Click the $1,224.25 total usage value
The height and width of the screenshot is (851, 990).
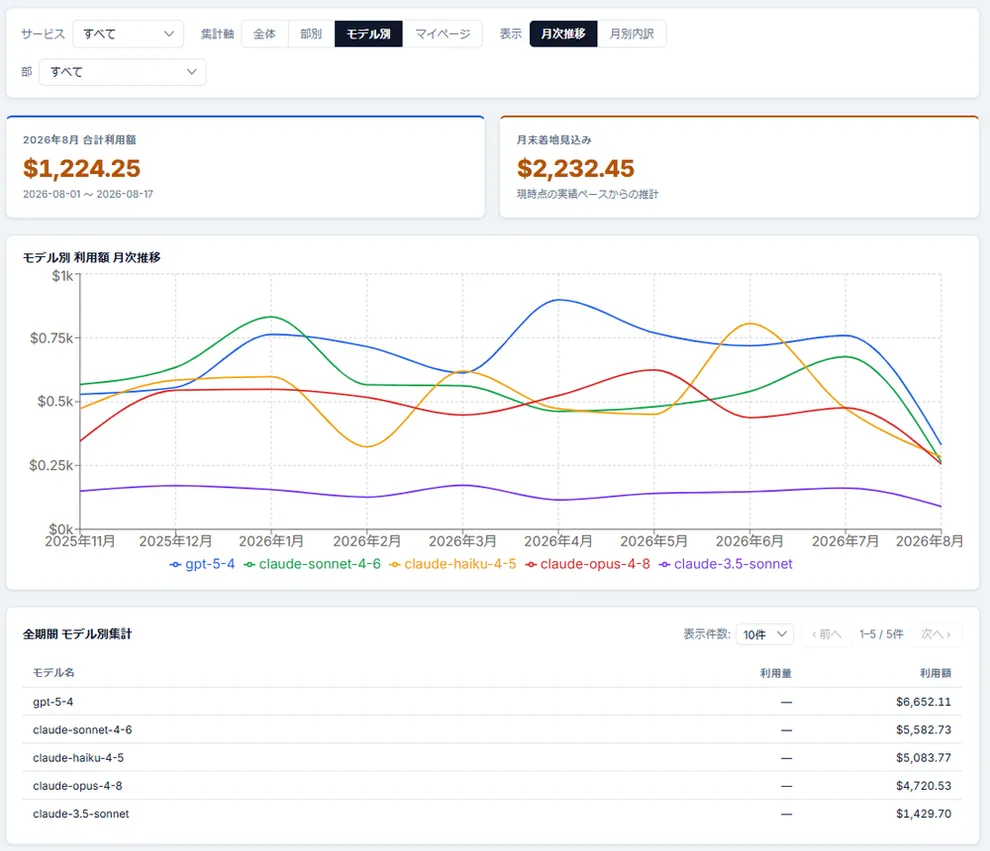click(x=81, y=169)
